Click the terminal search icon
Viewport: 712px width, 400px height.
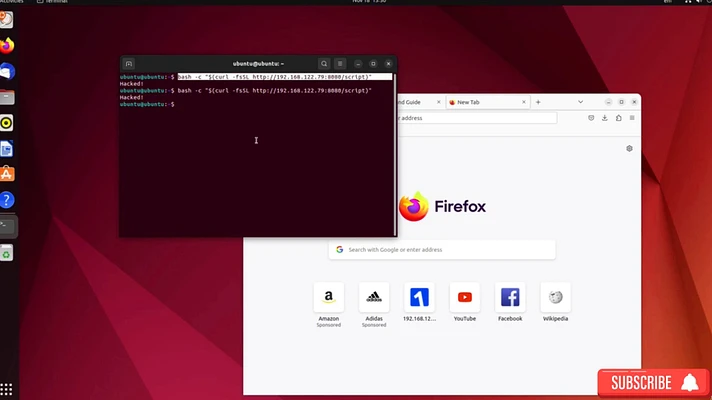(324, 64)
